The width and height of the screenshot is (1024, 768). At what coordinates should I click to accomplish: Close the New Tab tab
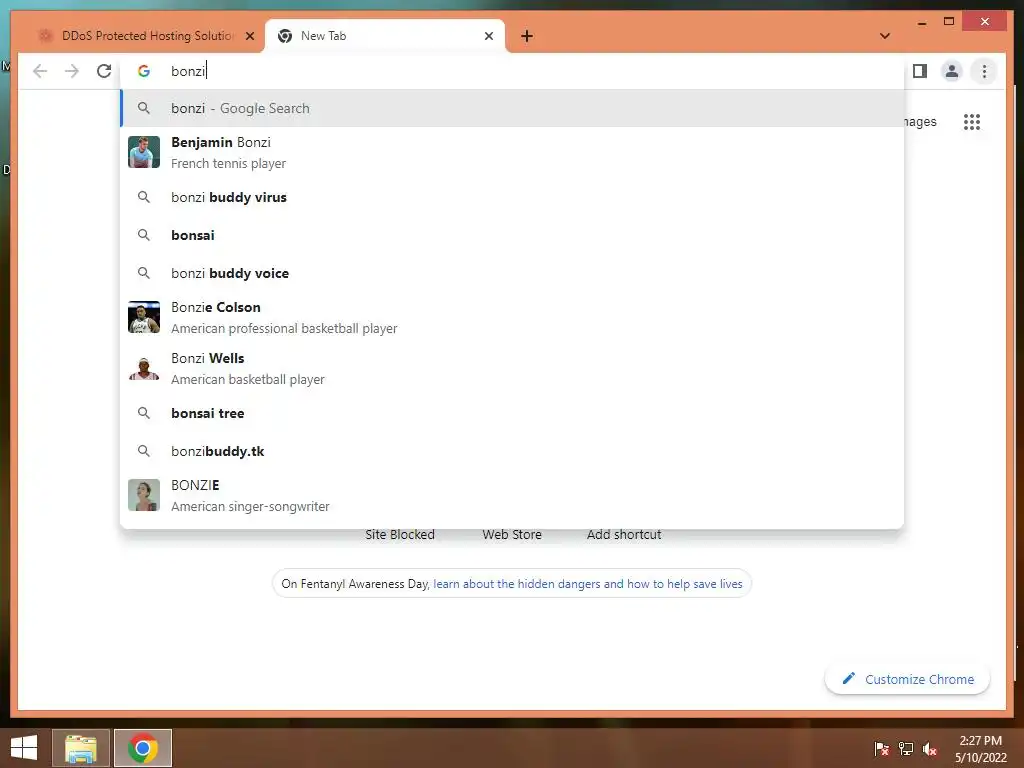click(x=488, y=36)
